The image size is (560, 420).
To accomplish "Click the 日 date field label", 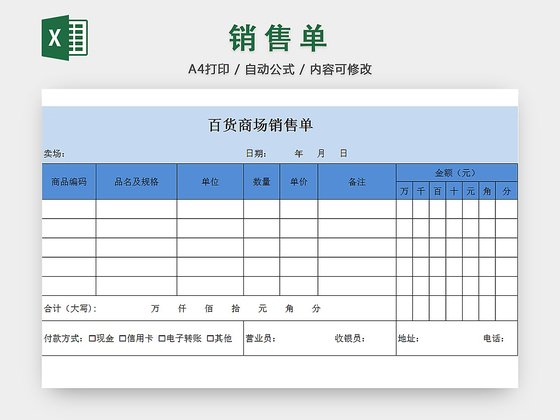I will tap(343, 154).
